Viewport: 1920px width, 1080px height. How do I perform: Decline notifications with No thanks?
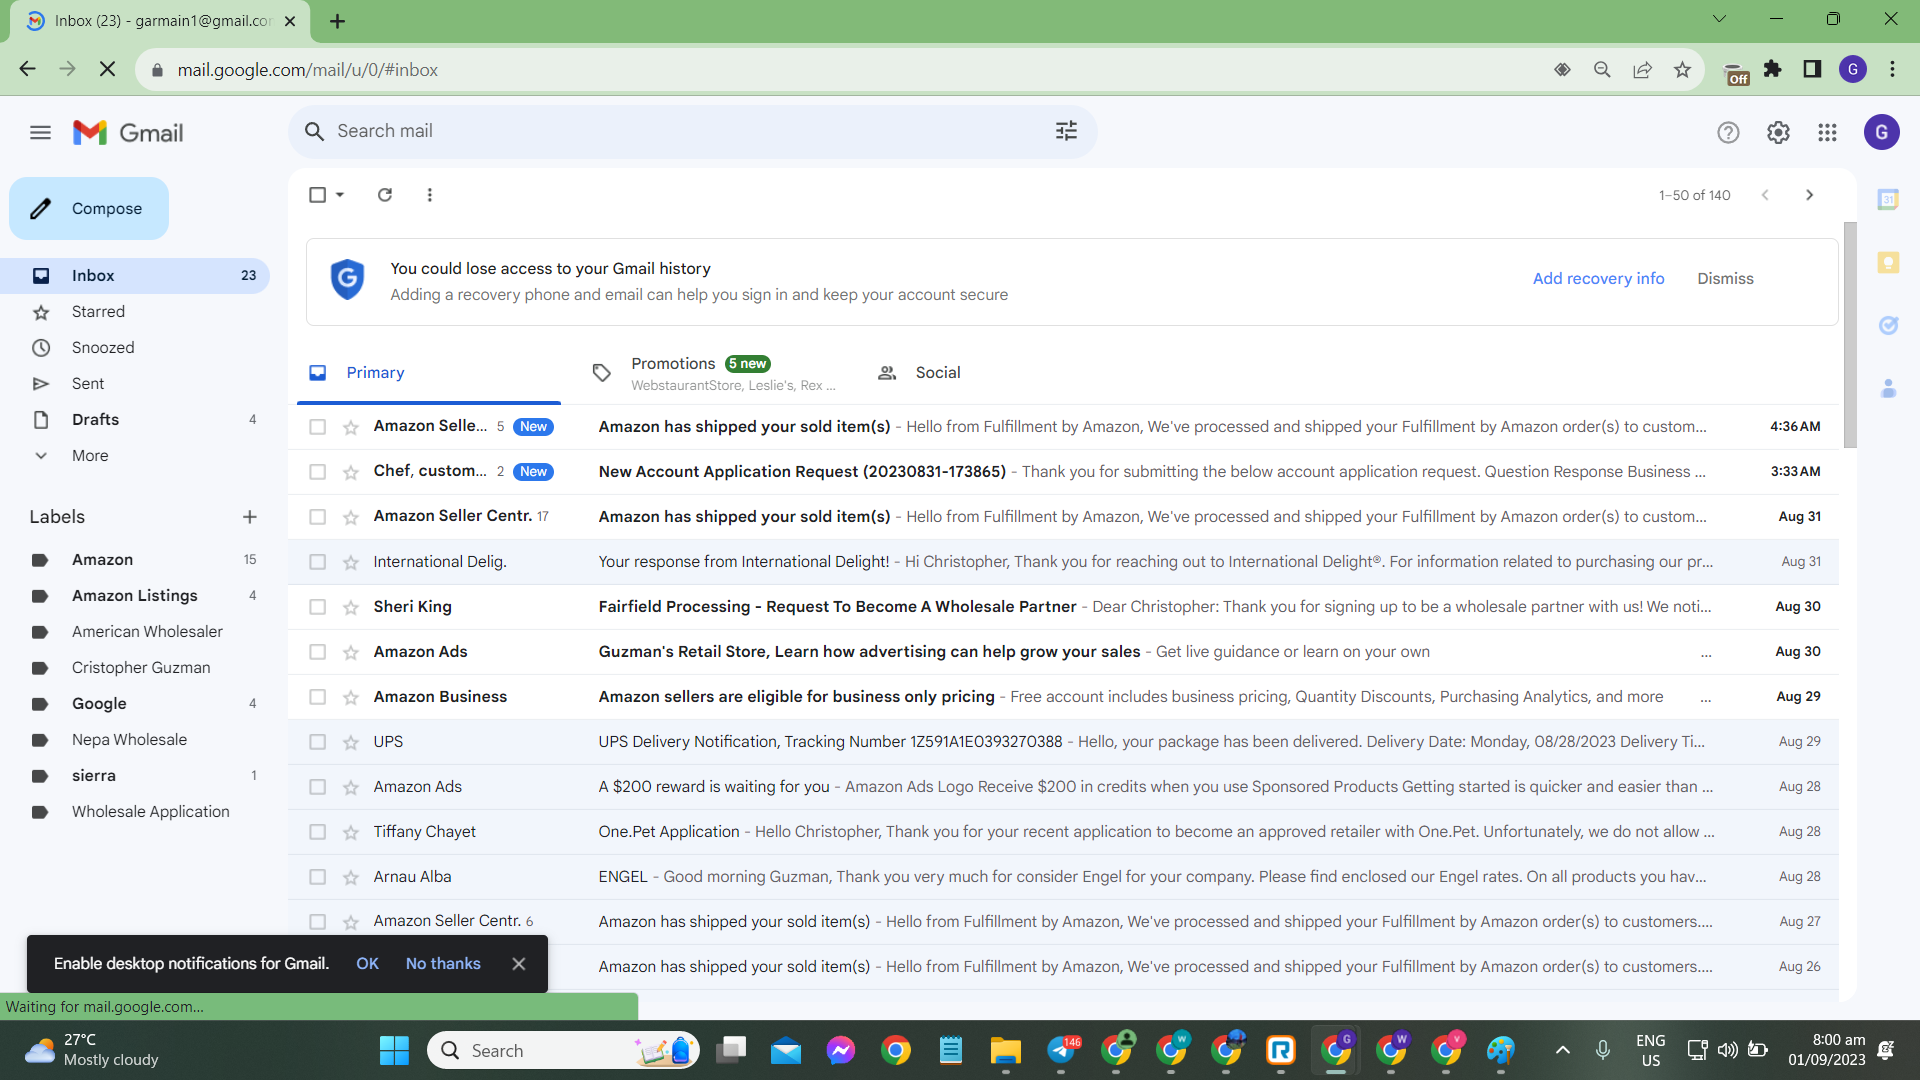443,964
